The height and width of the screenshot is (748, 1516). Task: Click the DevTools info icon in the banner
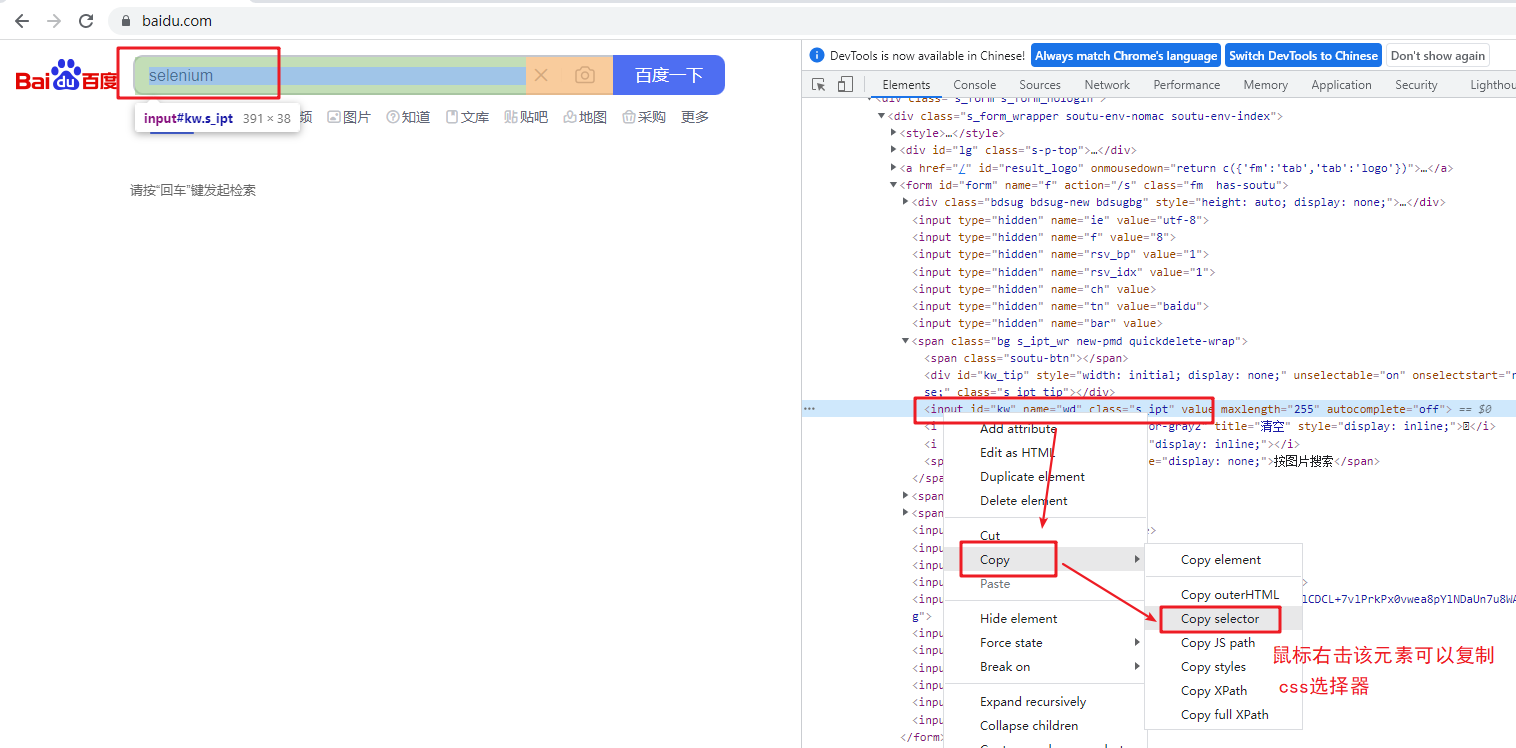(x=816, y=56)
